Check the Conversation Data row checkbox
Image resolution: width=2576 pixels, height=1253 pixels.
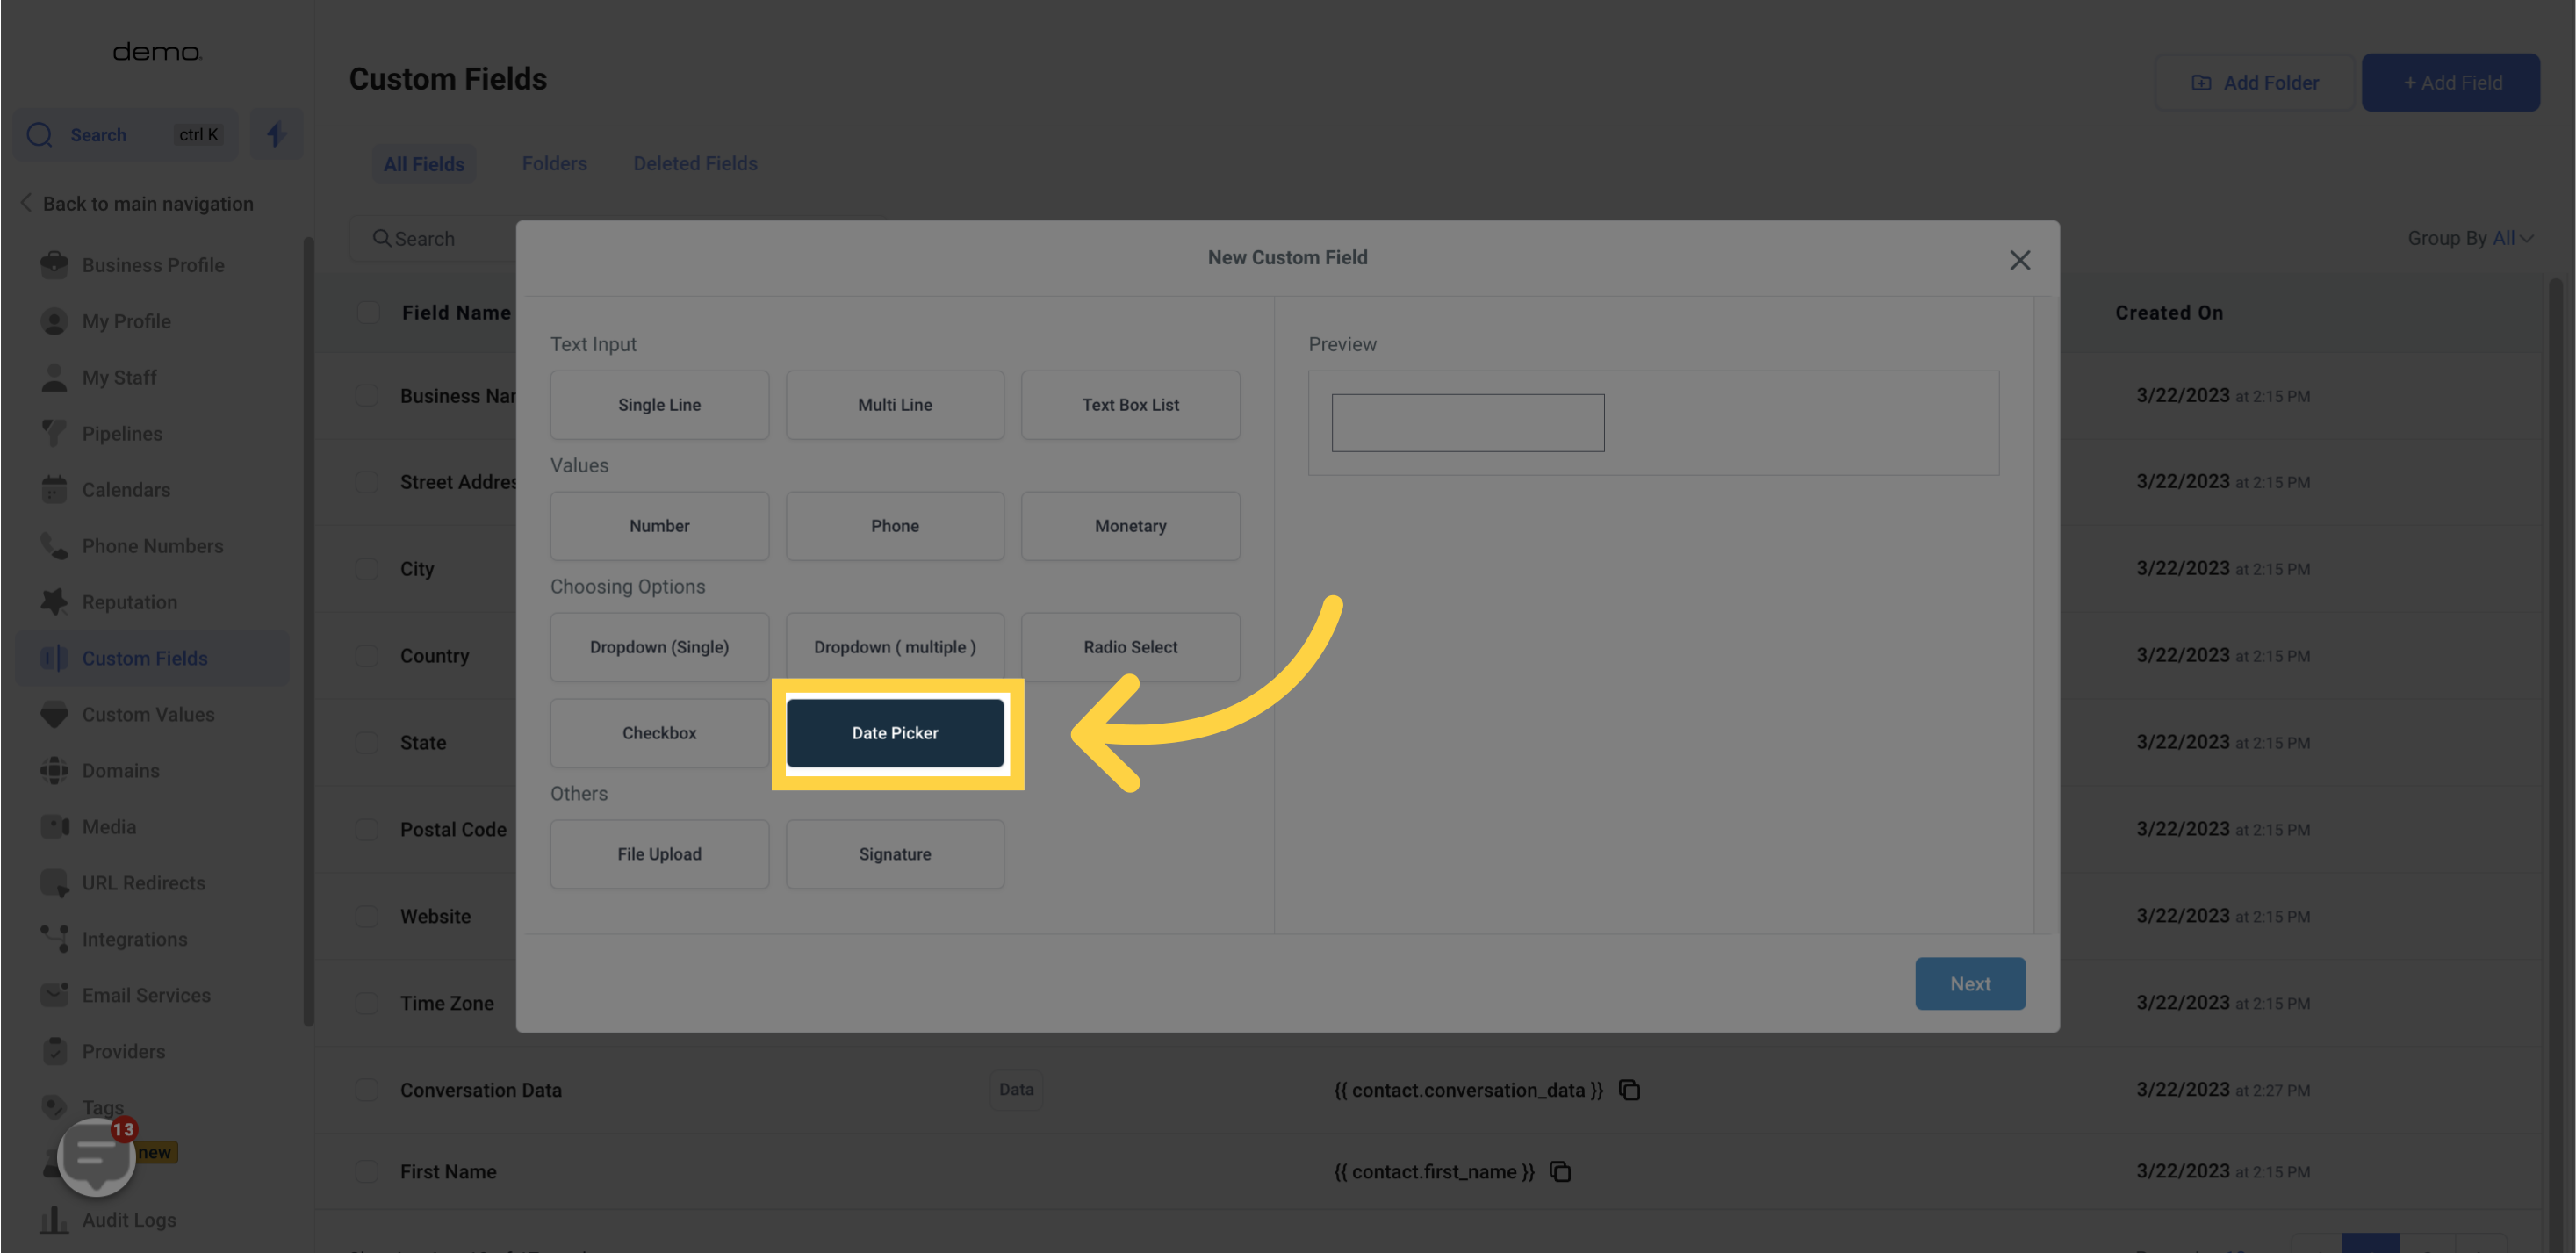point(367,1089)
